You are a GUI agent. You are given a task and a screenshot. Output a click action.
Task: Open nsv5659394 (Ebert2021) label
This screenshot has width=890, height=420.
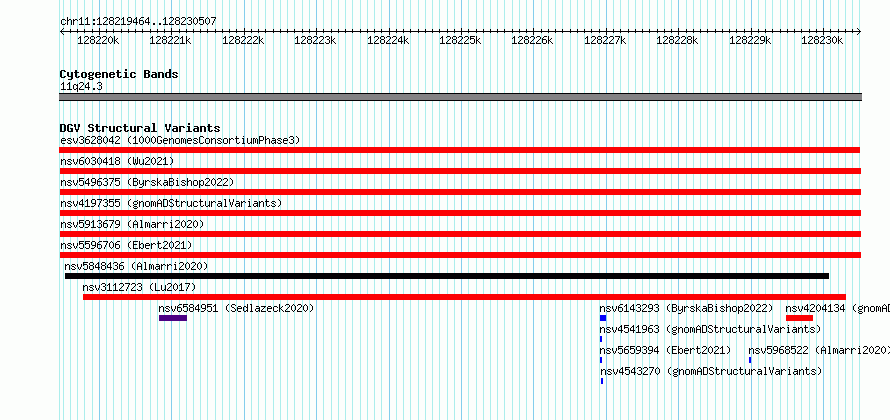(x=665, y=350)
